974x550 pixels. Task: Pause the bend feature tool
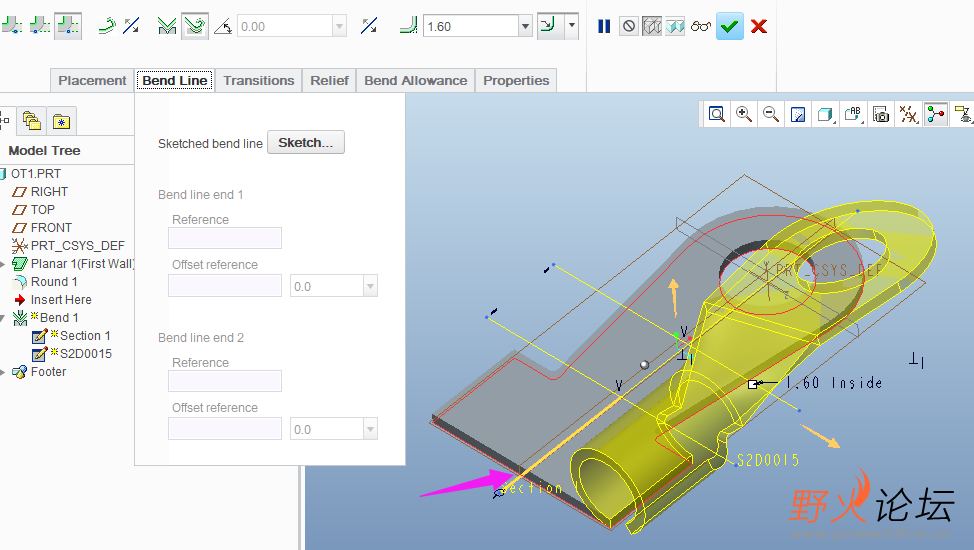pyautogui.click(x=604, y=27)
